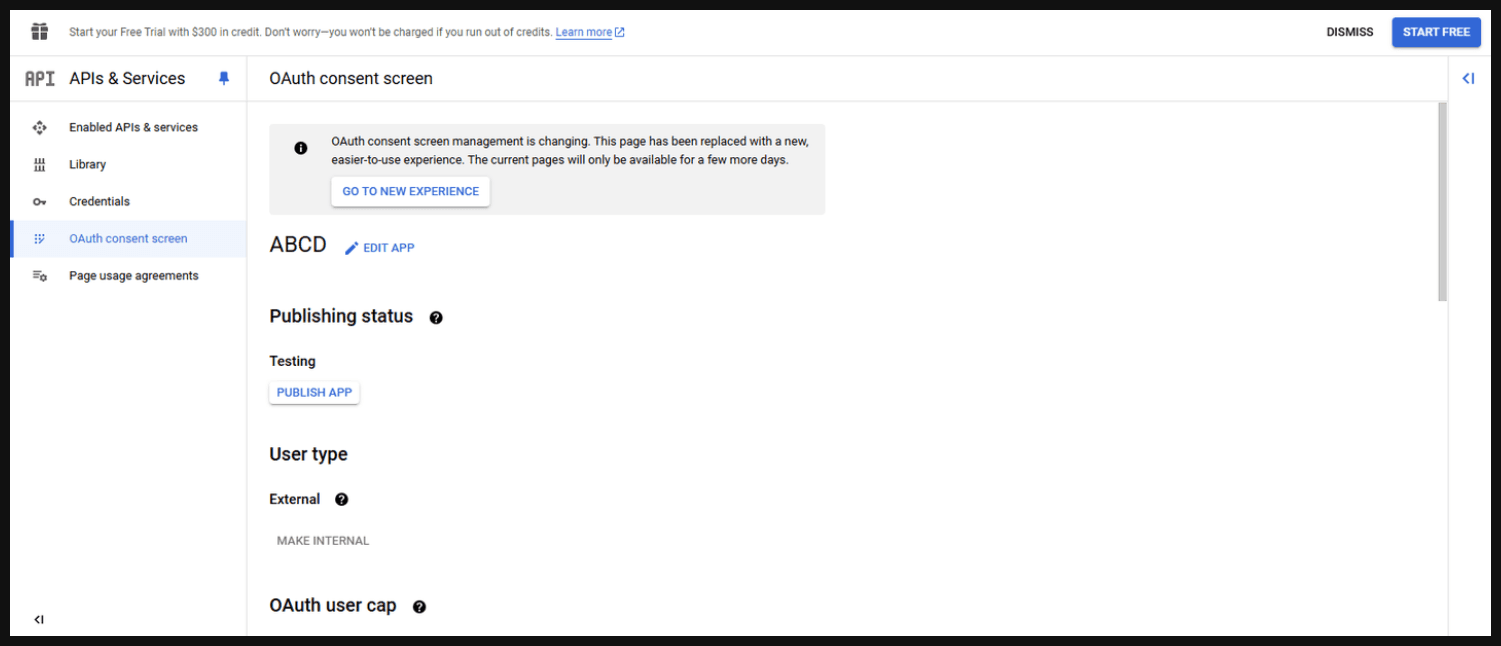This screenshot has height=646, width=1501.
Task: Click the Learn more link
Action: point(584,32)
